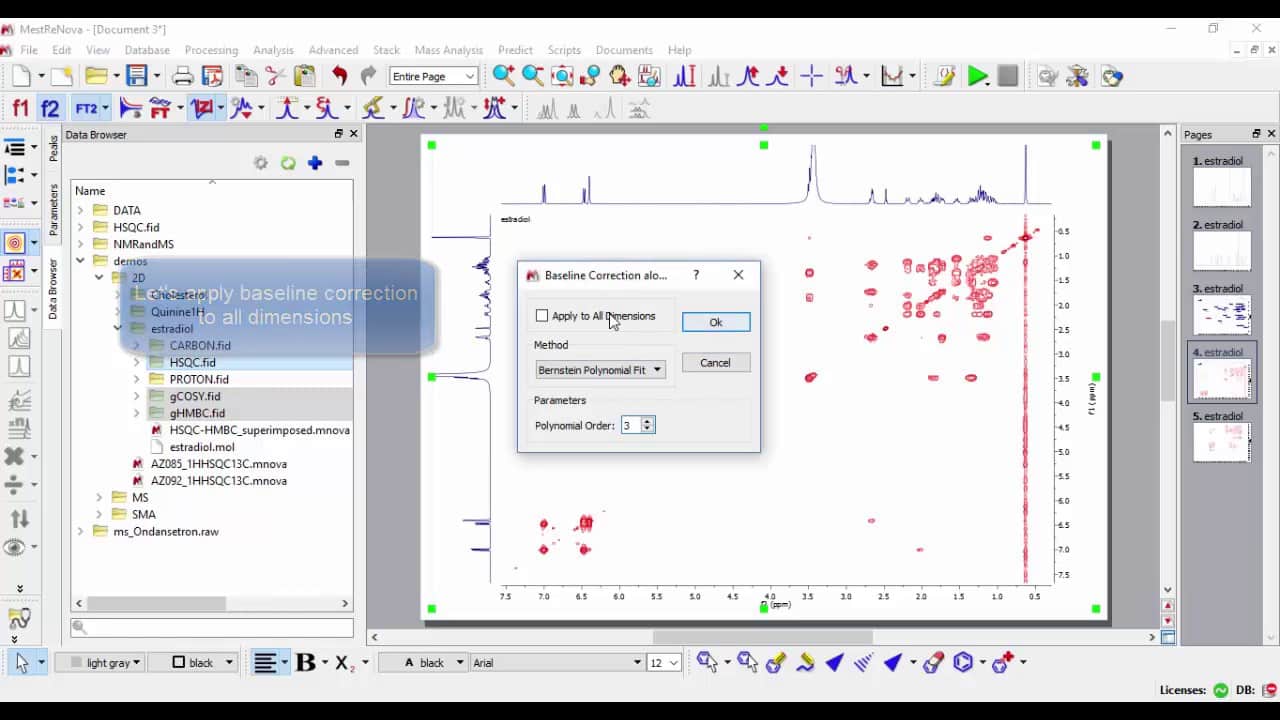Open the Method Bernstein Polynomial Fit dropdown
The width and height of the screenshot is (1280, 720).
(600, 370)
